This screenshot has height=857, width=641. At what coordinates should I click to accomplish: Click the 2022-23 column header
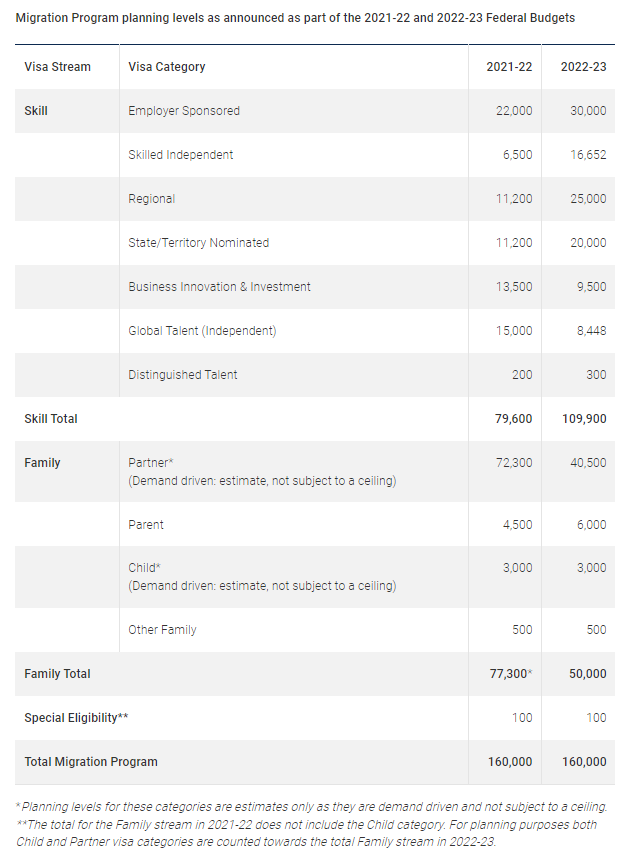(583, 67)
